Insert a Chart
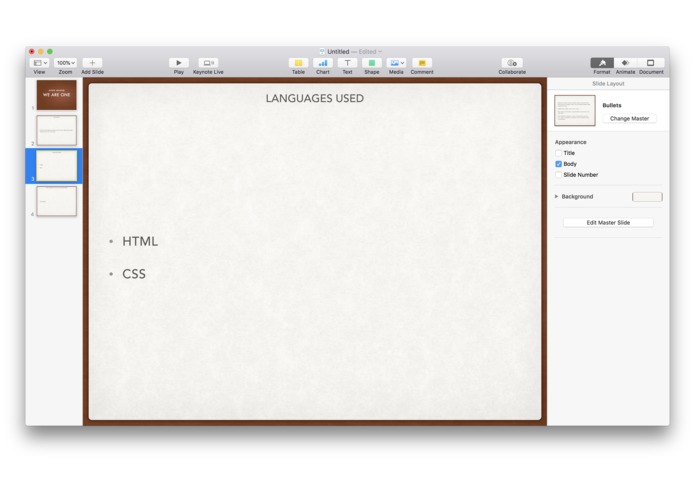Viewport: 695px width, 494px height. click(323, 63)
